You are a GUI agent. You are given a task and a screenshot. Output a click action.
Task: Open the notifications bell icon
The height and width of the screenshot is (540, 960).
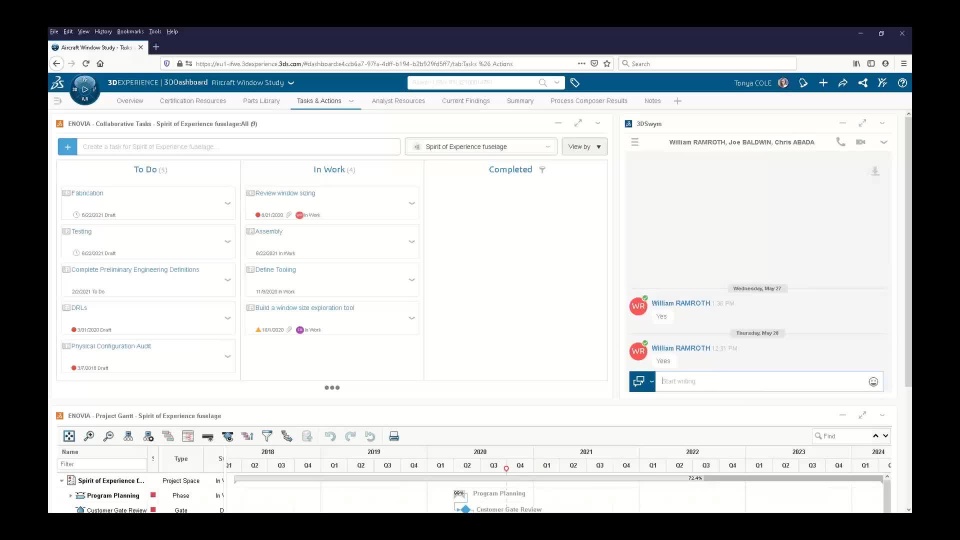(x=803, y=83)
